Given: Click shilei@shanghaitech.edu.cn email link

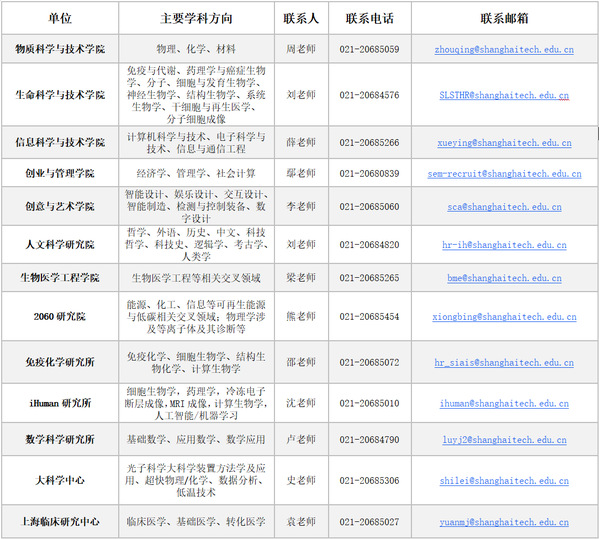Looking at the screenshot, I should click(x=504, y=481).
